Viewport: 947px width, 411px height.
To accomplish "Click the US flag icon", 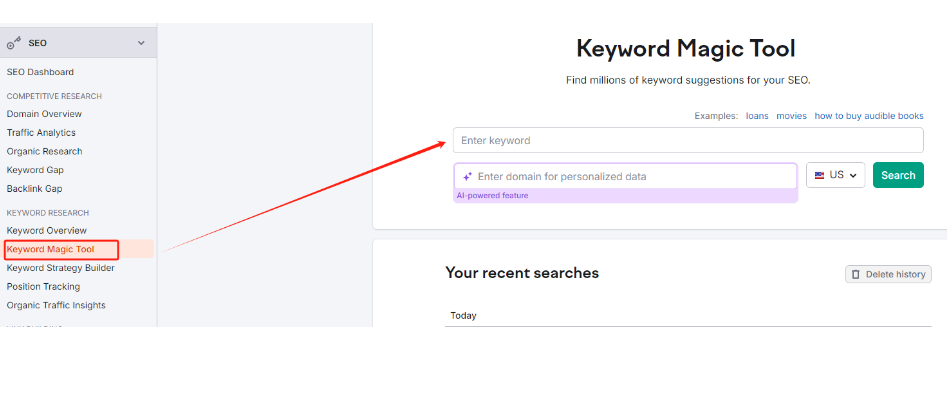I will pyautogui.click(x=820, y=175).
